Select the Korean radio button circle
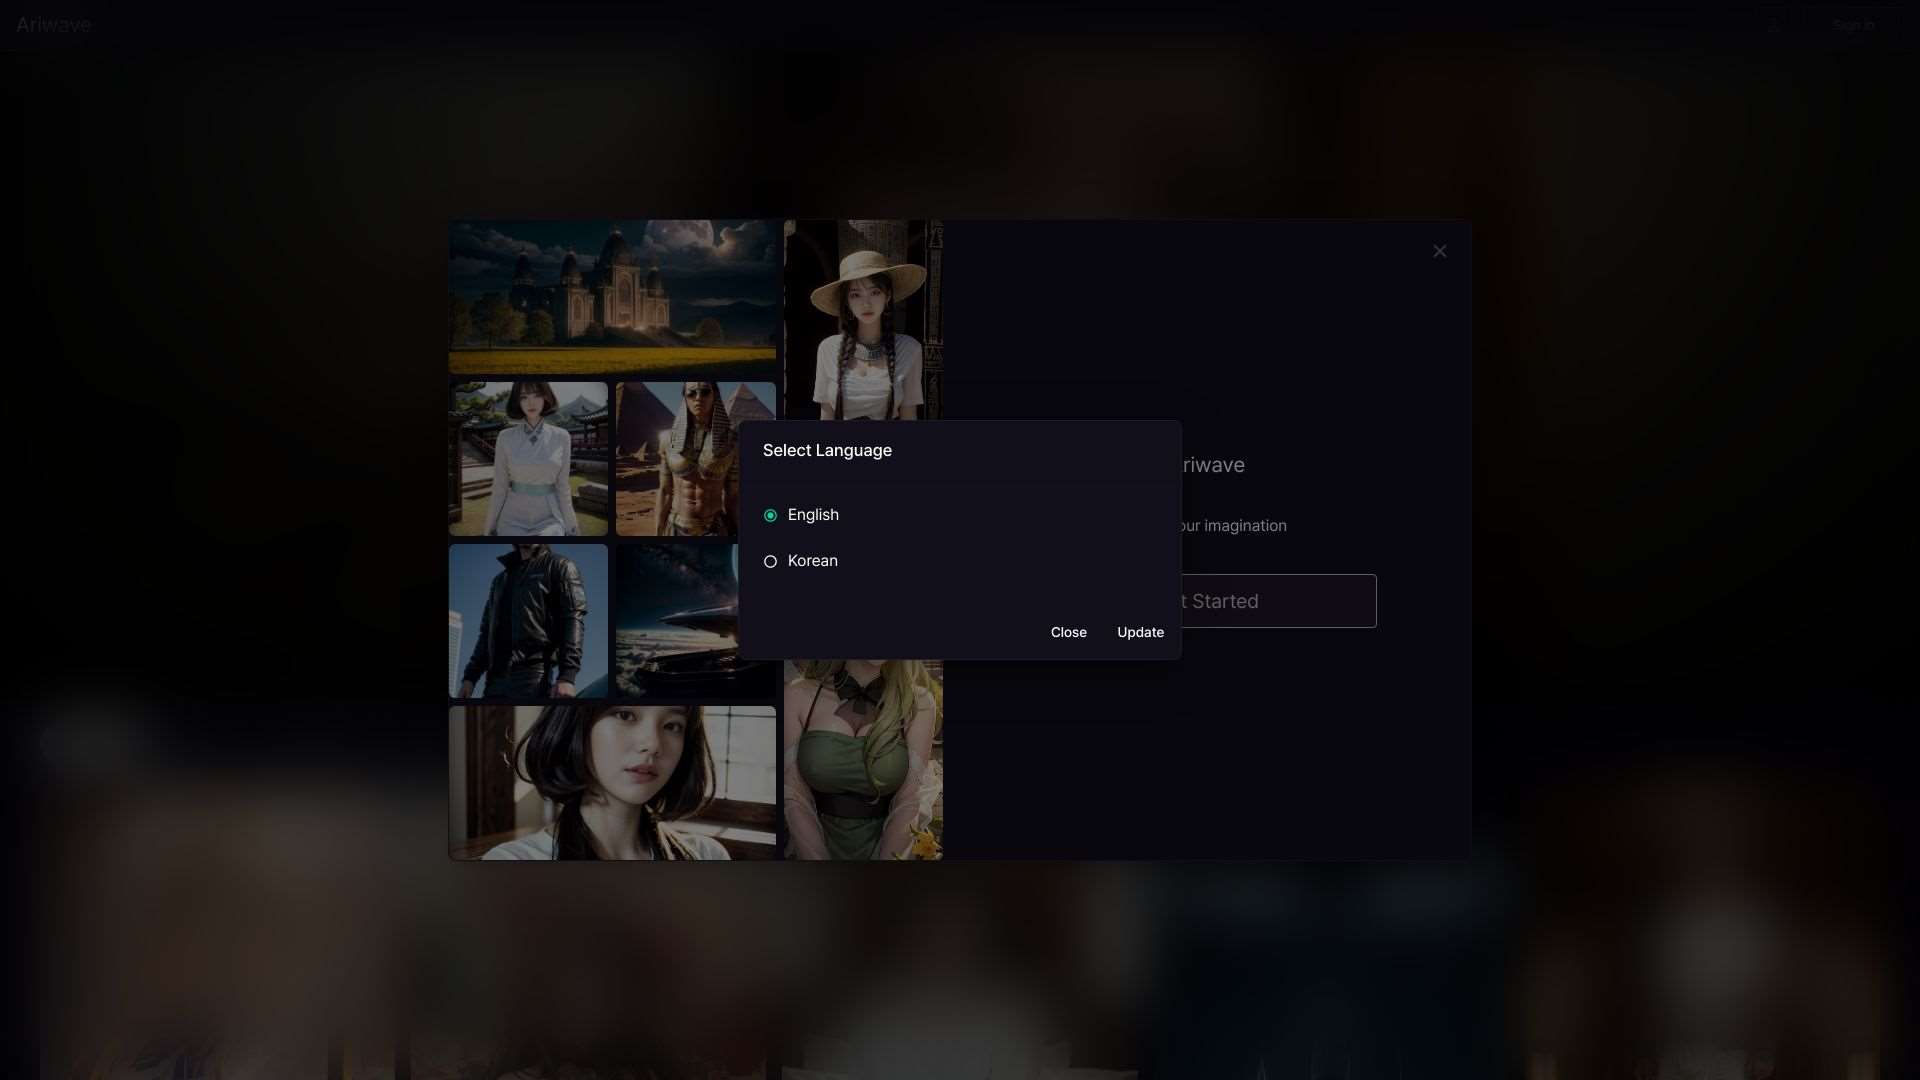Image resolution: width=1920 pixels, height=1080 pixels. [770, 562]
